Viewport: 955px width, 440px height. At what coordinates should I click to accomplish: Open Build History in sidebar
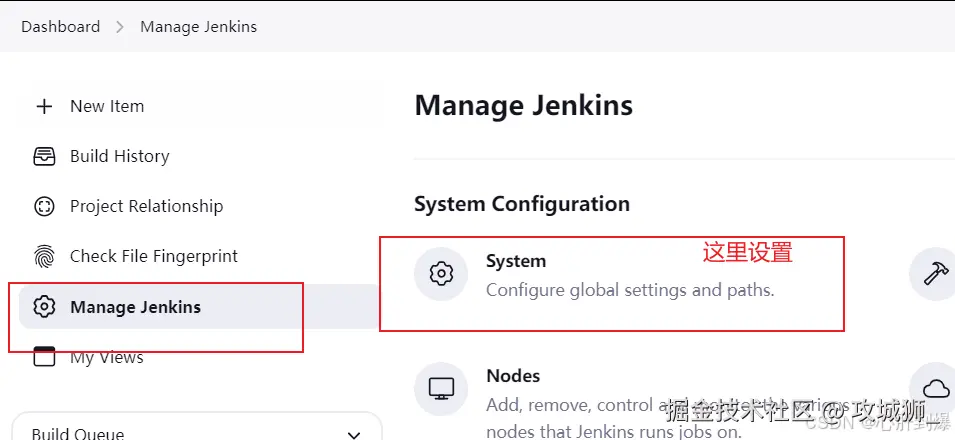point(119,156)
